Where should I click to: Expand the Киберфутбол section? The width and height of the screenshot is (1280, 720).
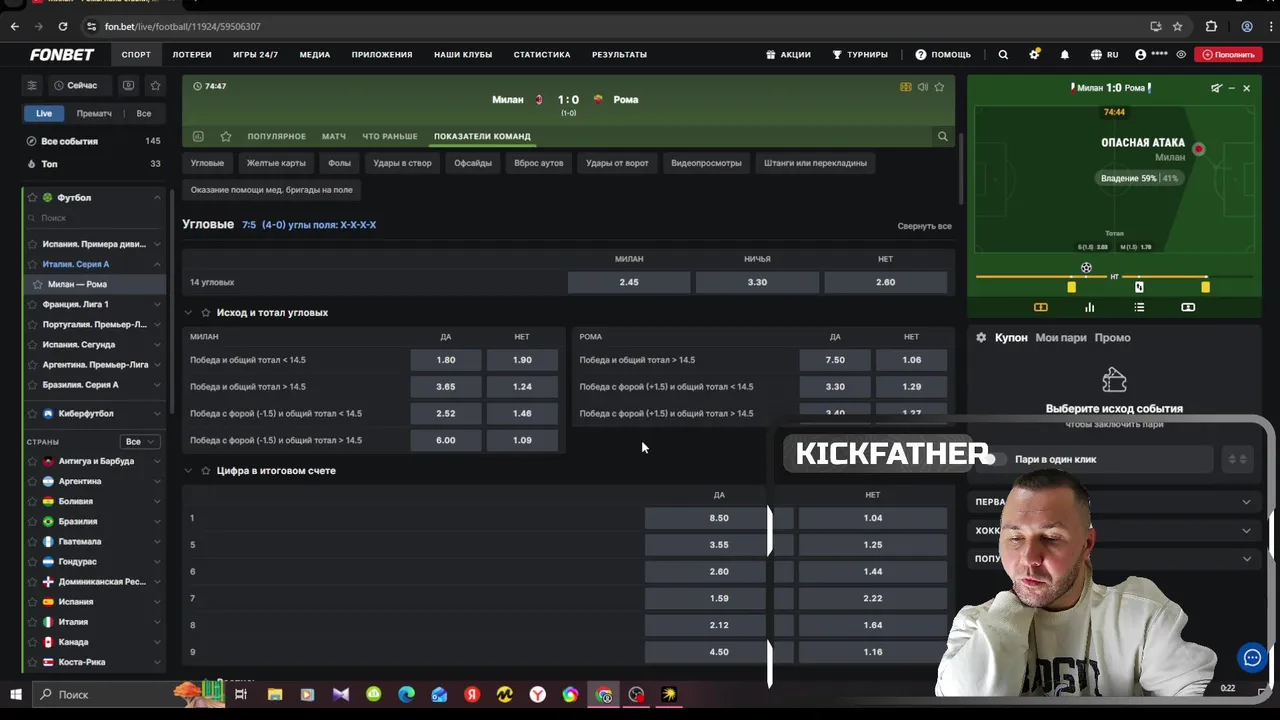157,413
